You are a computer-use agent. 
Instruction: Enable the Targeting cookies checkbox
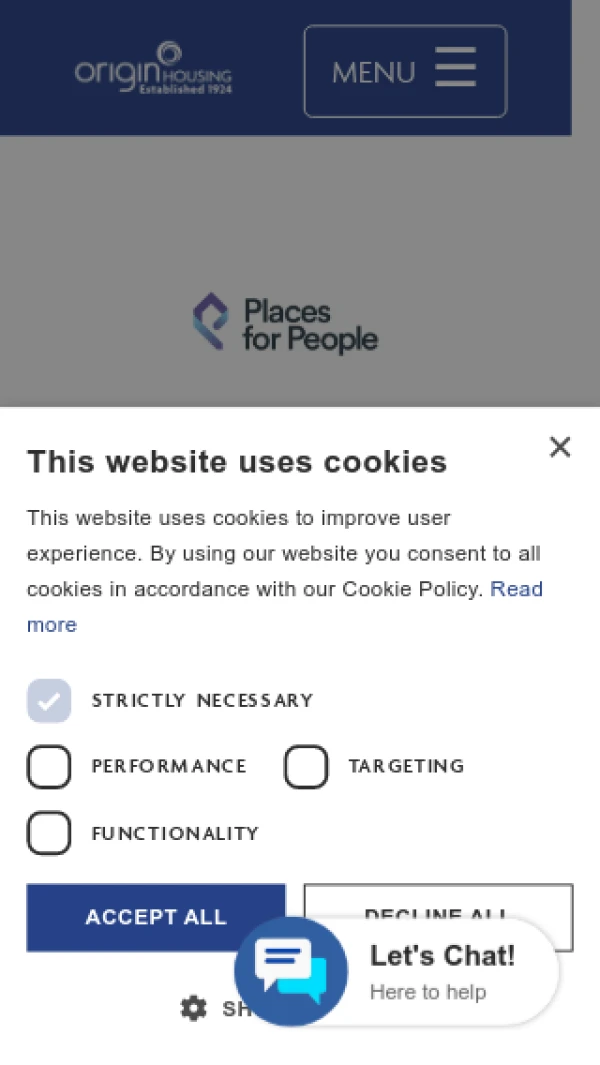306,767
